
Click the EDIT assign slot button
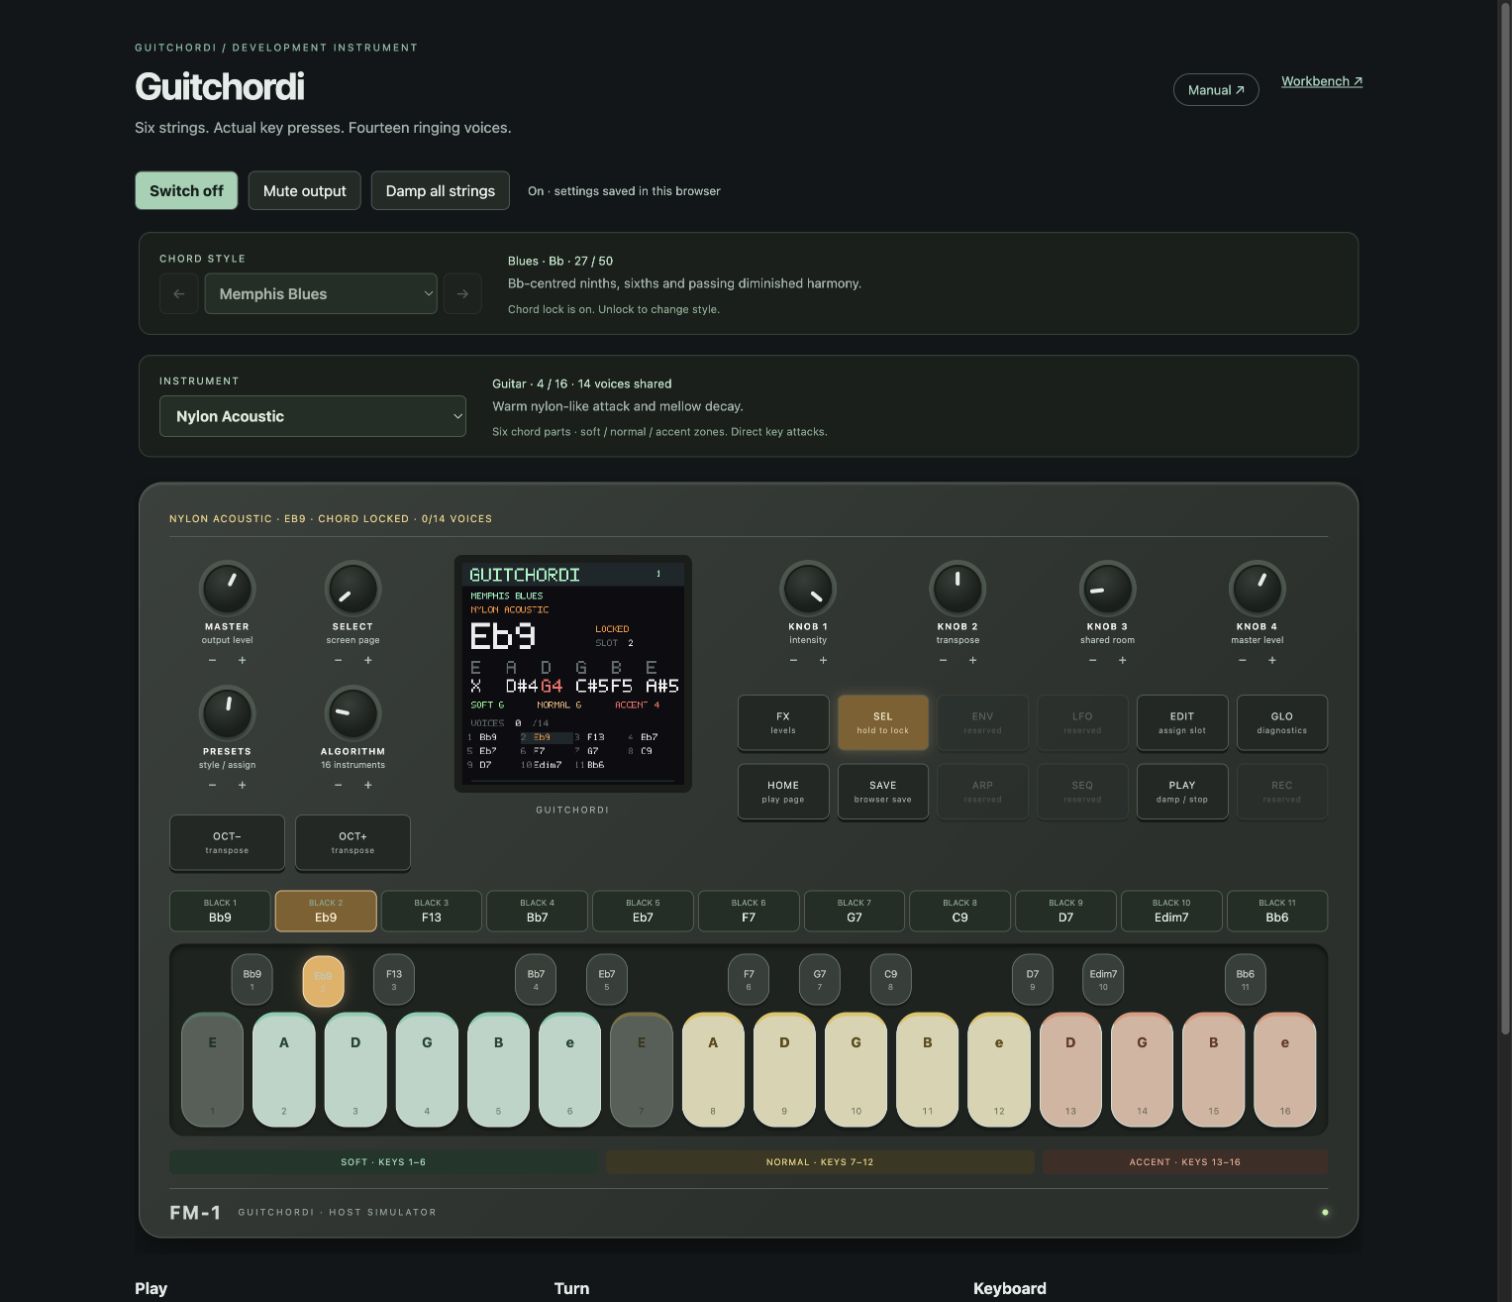point(1182,722)
